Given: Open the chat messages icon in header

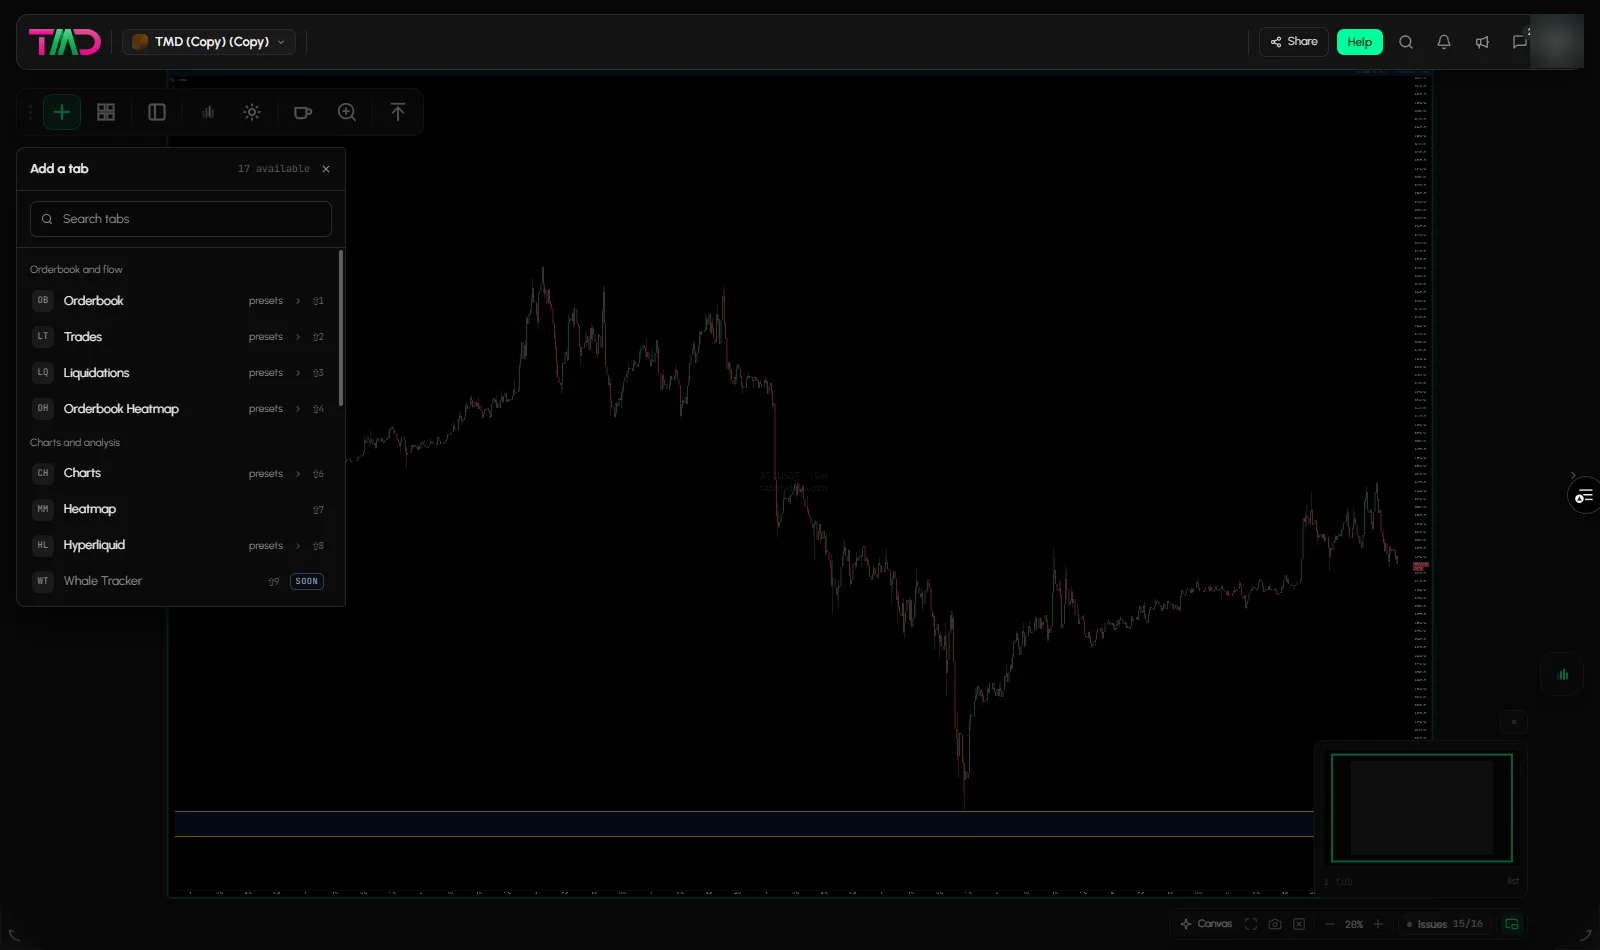Looking at the screenshot, I should pos(1520,42).
